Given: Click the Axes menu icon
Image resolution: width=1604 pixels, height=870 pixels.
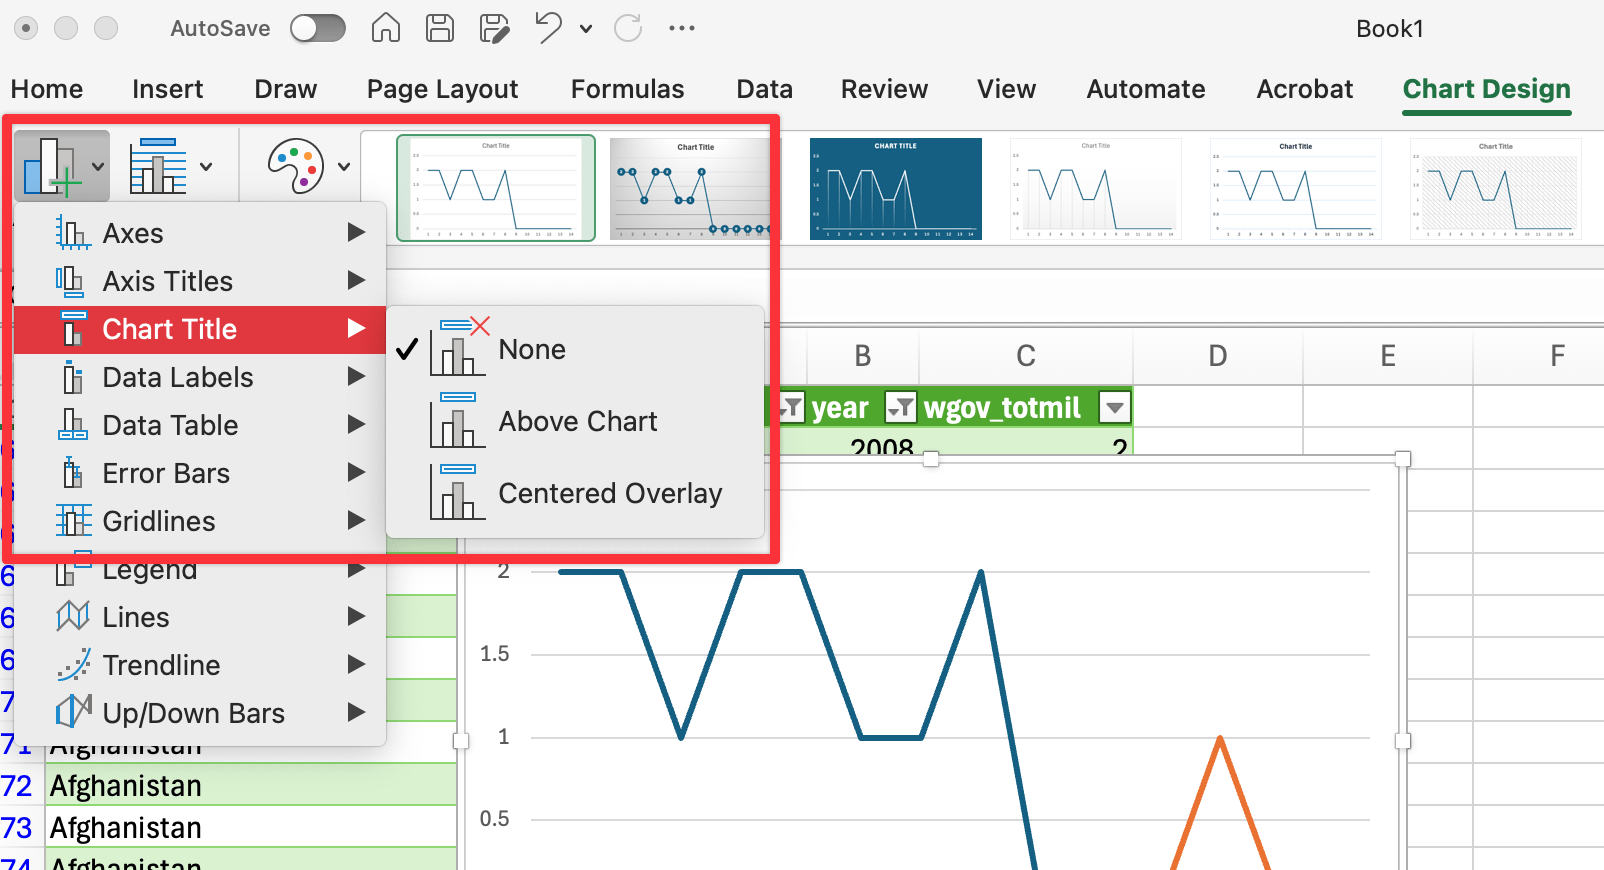Looking at the screenshot, I should click(x=72, y=233).
